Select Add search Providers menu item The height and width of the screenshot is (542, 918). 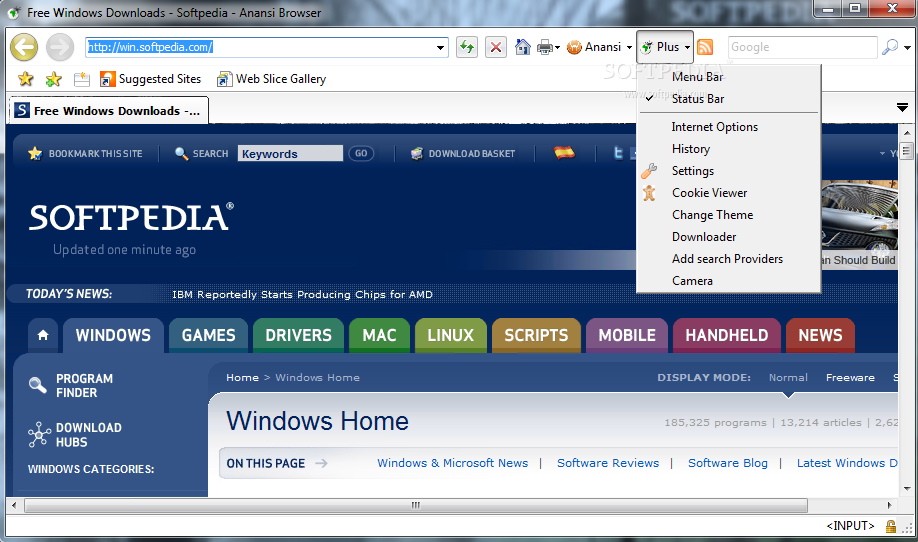728,259
